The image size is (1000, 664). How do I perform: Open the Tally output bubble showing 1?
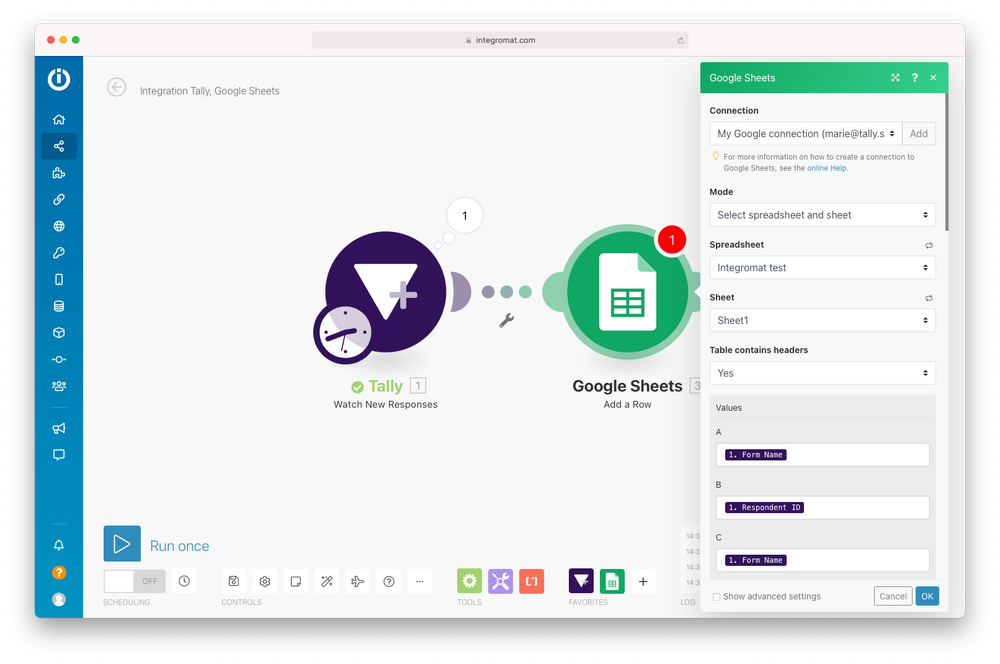click(x=464, y=216)
